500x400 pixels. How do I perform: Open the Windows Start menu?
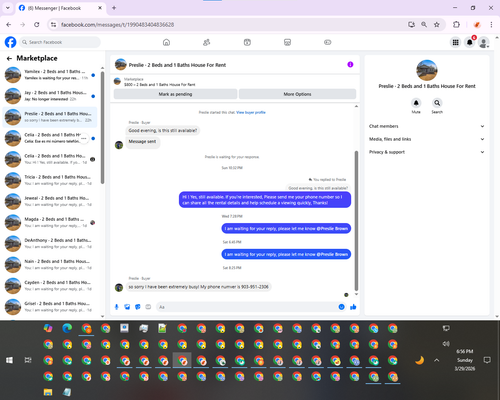click(x=9, y=360)
